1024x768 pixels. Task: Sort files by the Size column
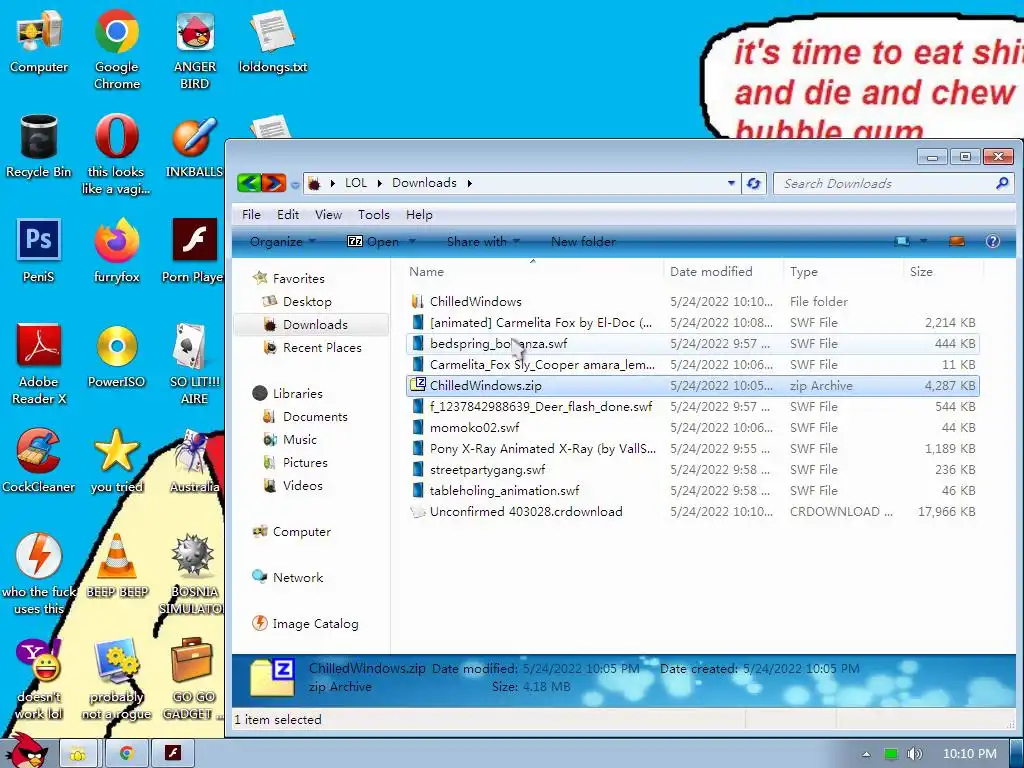click(943, 272)
